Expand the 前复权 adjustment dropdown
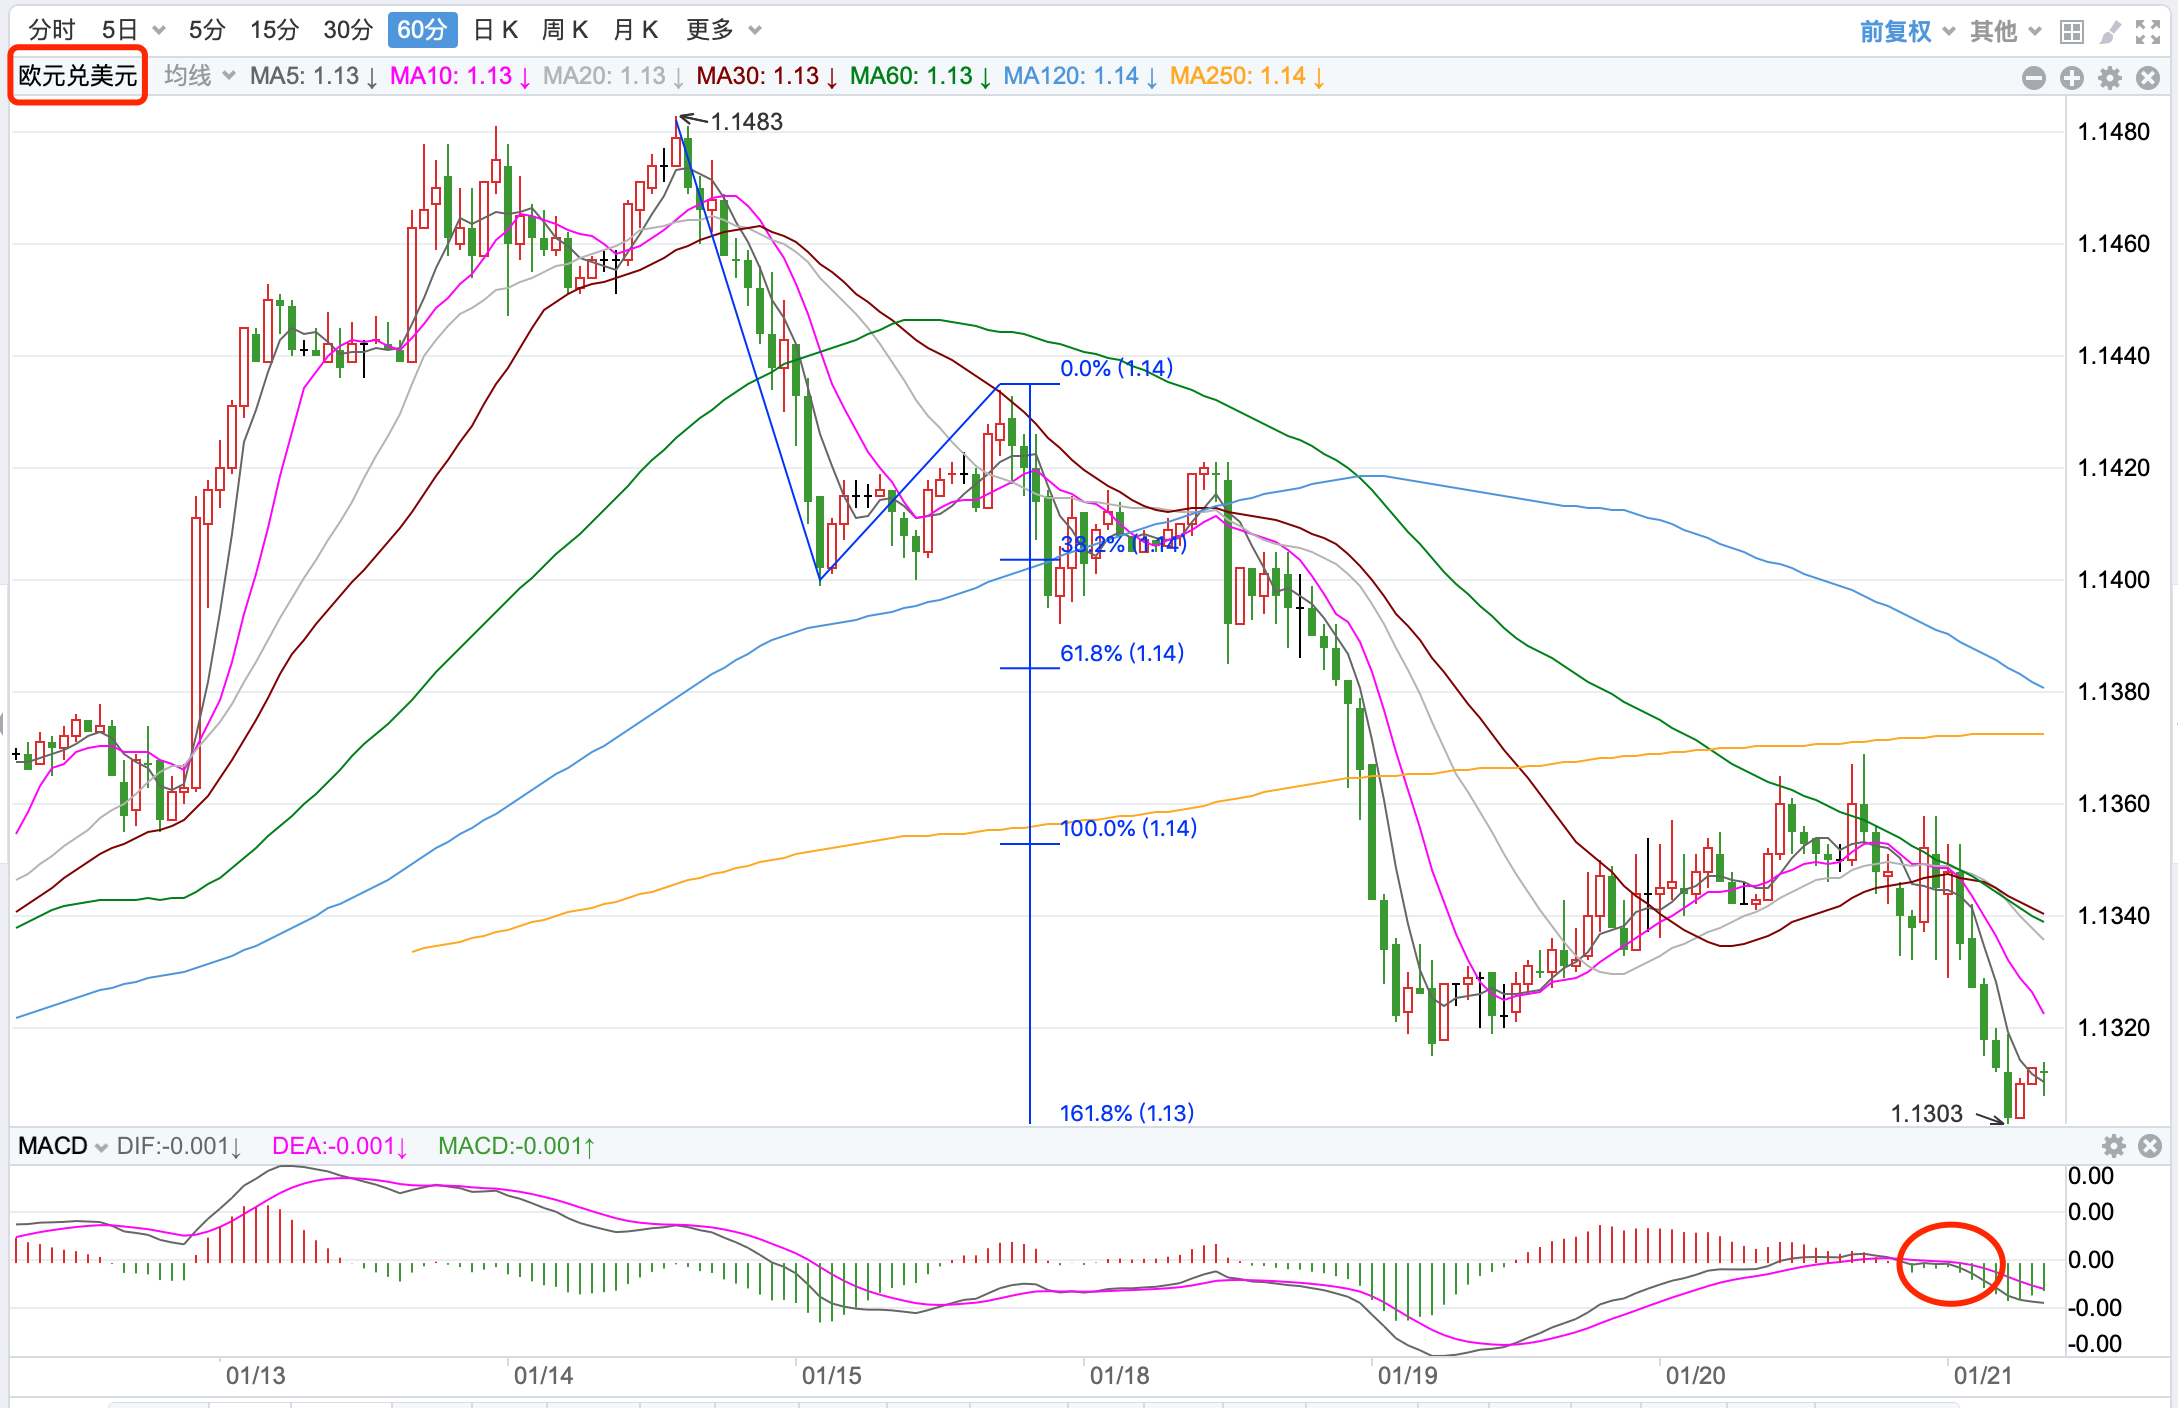The height and width of the screenshot is (1408, 2178). (1906, 32)
